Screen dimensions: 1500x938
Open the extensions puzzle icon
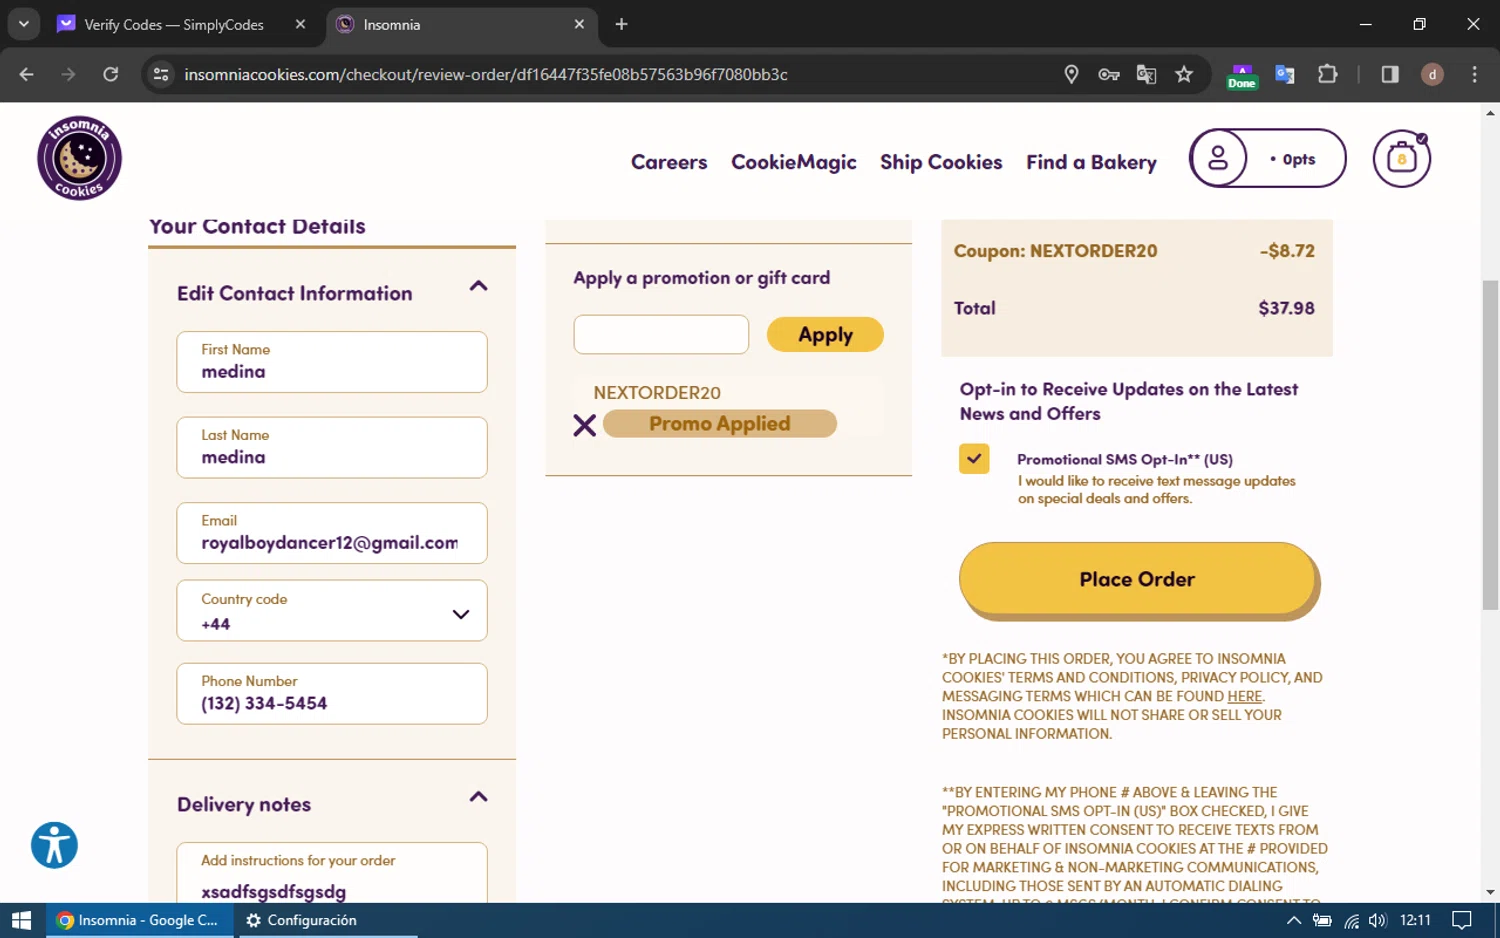point(1328,74)
